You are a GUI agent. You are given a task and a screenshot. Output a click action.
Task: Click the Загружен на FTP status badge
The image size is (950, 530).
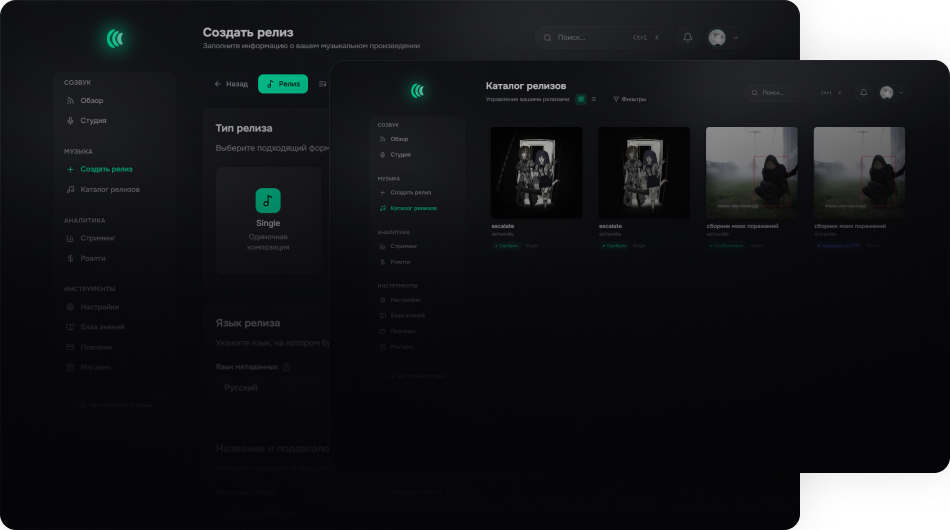point(839,246)
